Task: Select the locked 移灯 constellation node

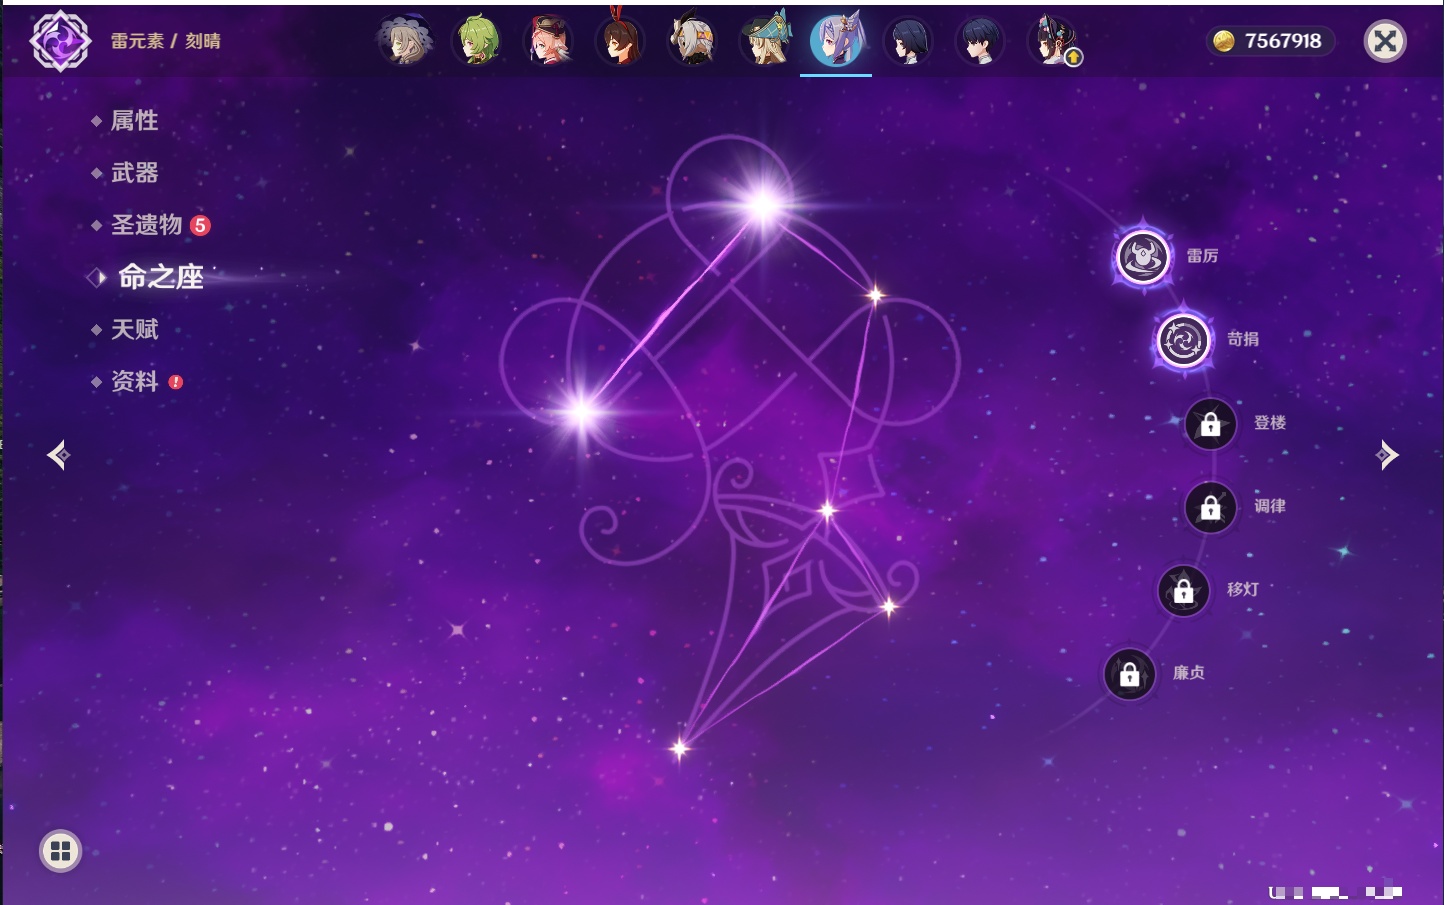Action: (1183, 591)
